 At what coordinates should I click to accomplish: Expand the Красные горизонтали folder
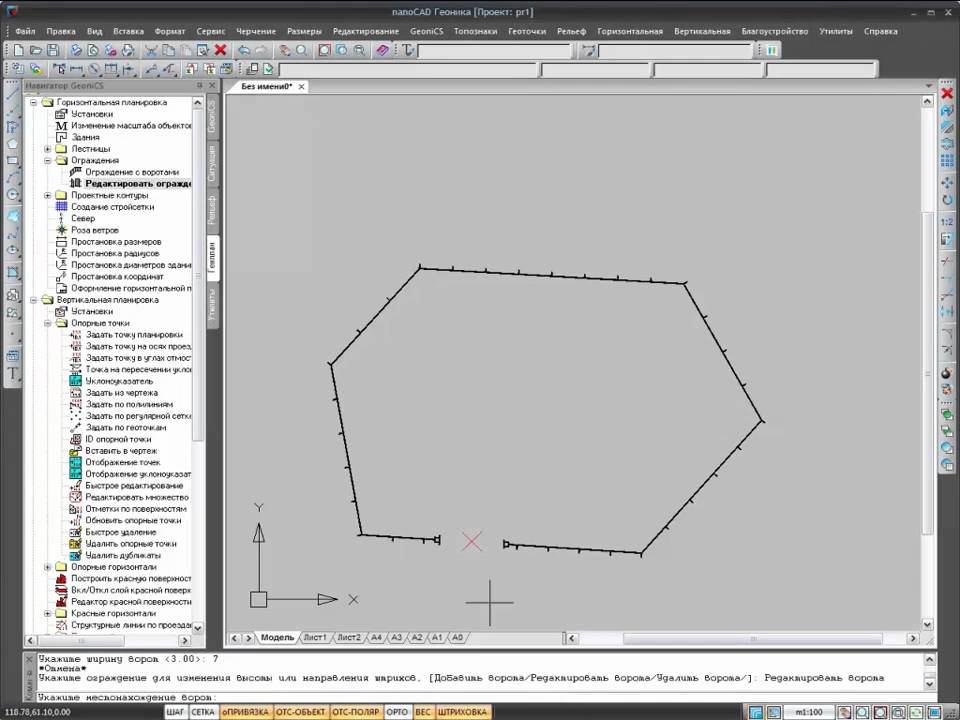(48, 613)
